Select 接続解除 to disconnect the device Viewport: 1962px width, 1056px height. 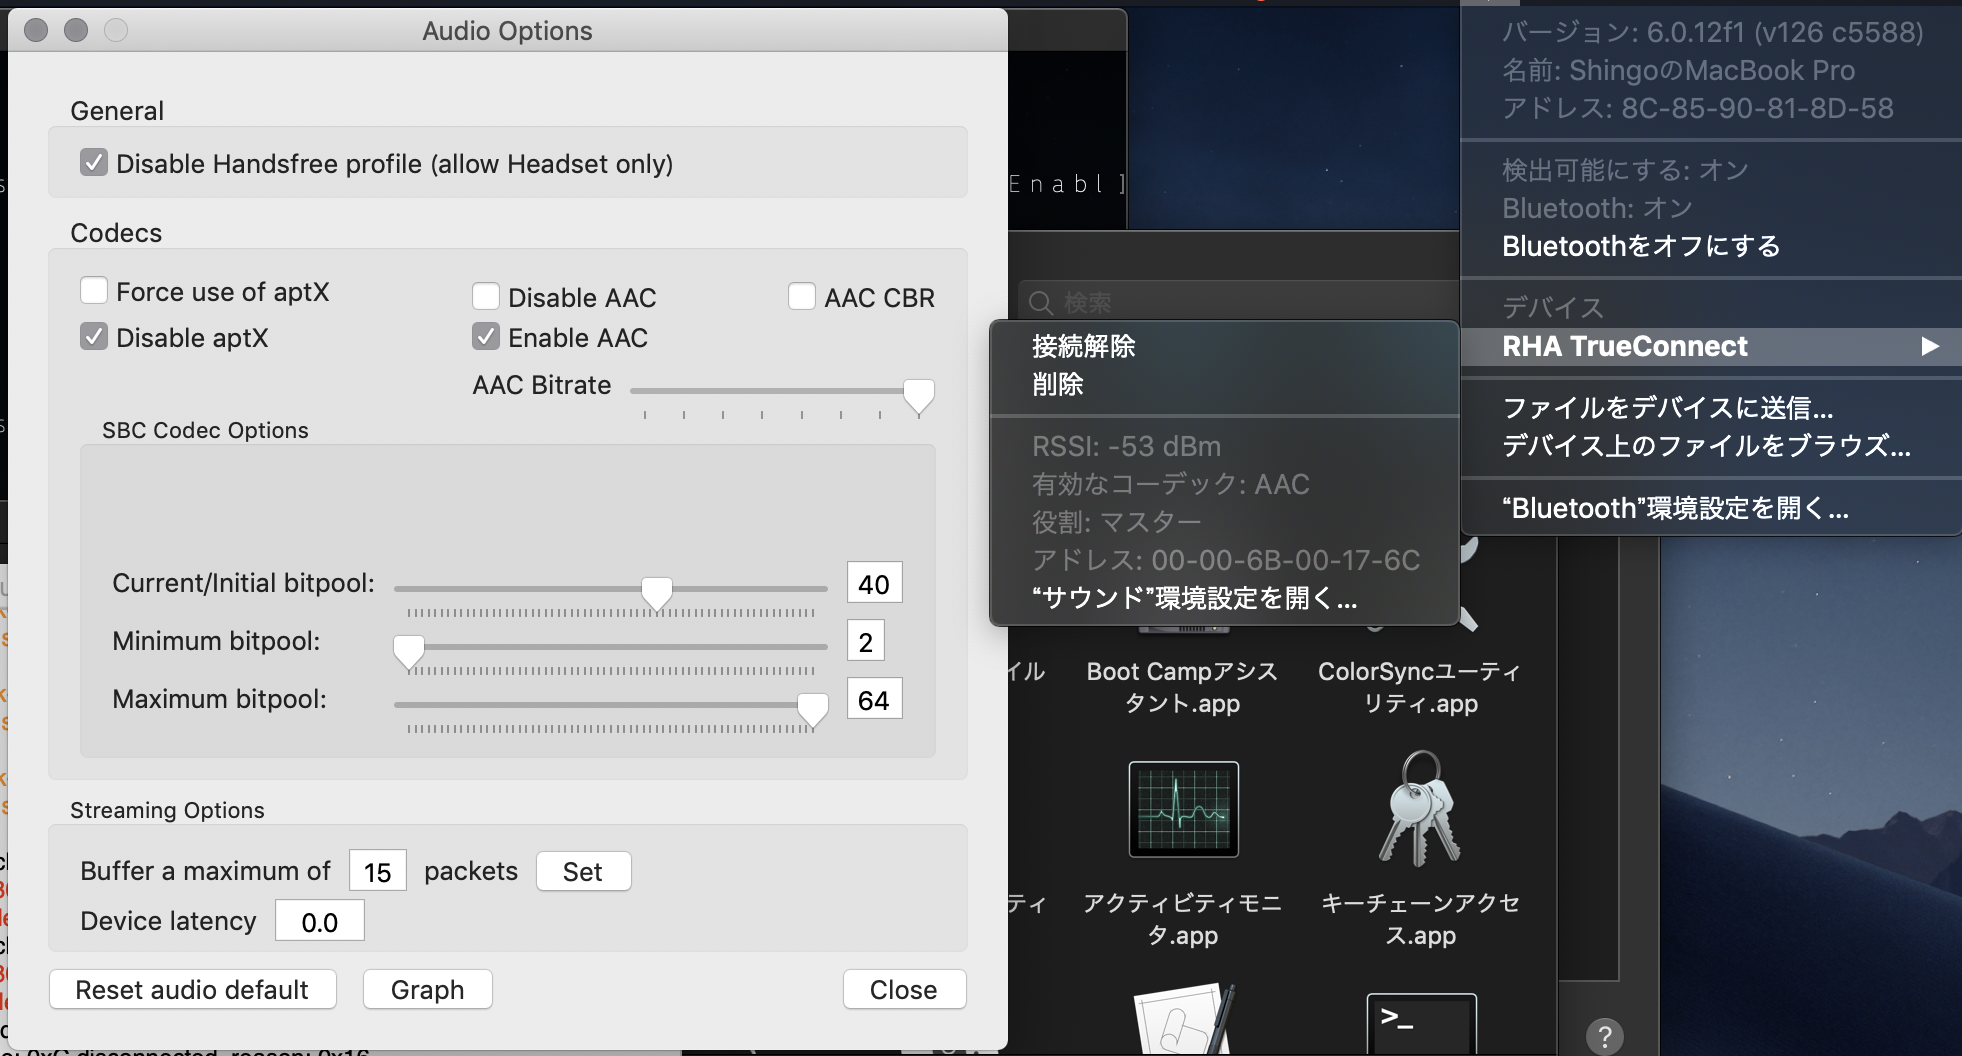1224,346
